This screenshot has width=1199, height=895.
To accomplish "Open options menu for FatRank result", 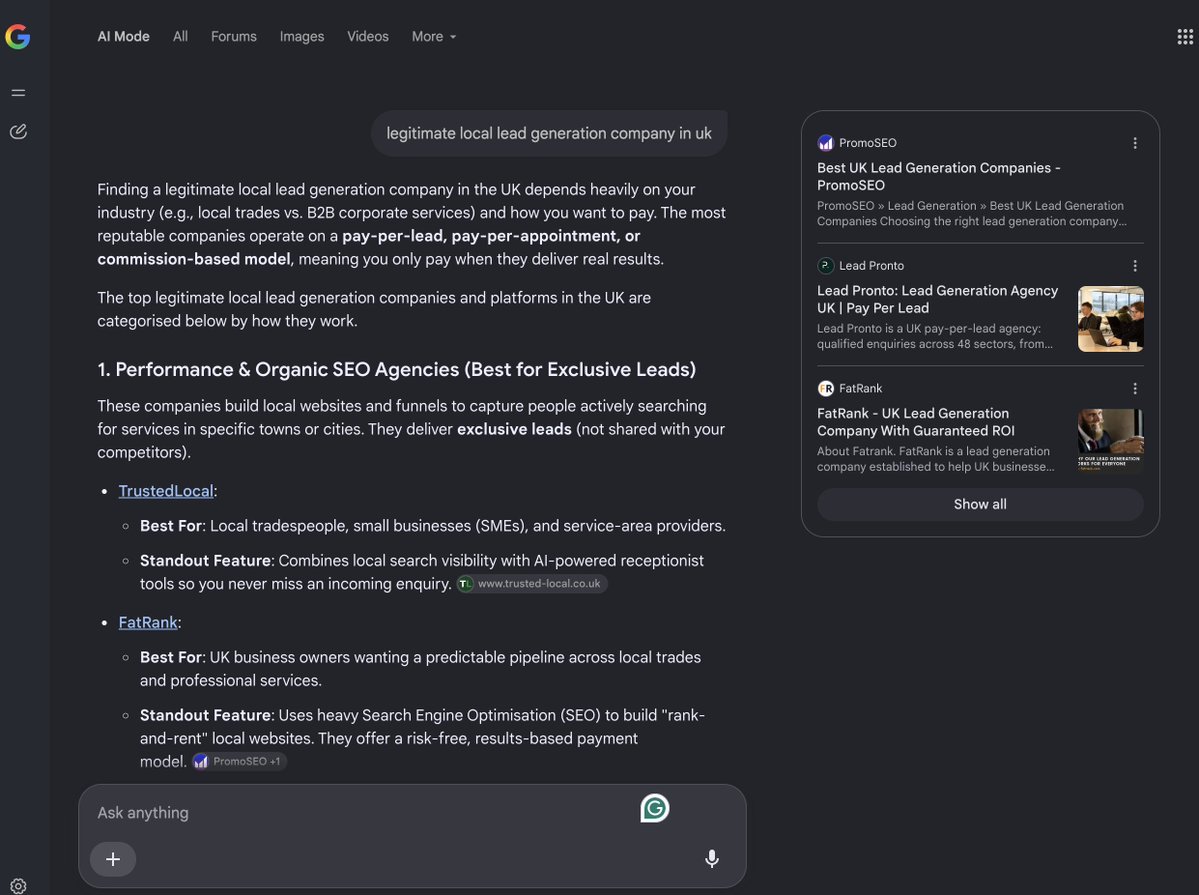I will (1135, 389).
